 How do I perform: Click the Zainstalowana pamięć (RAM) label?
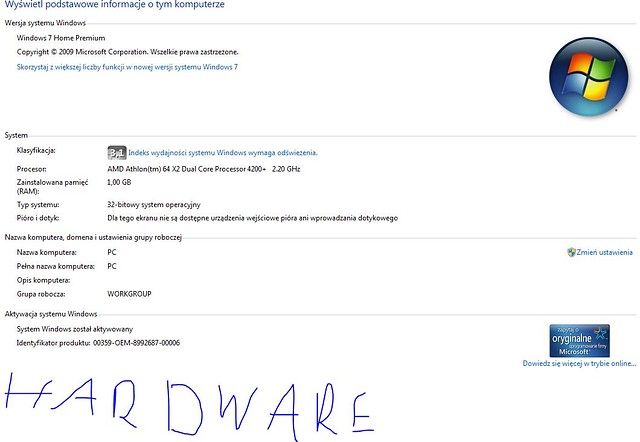click(x=52, y=187)
